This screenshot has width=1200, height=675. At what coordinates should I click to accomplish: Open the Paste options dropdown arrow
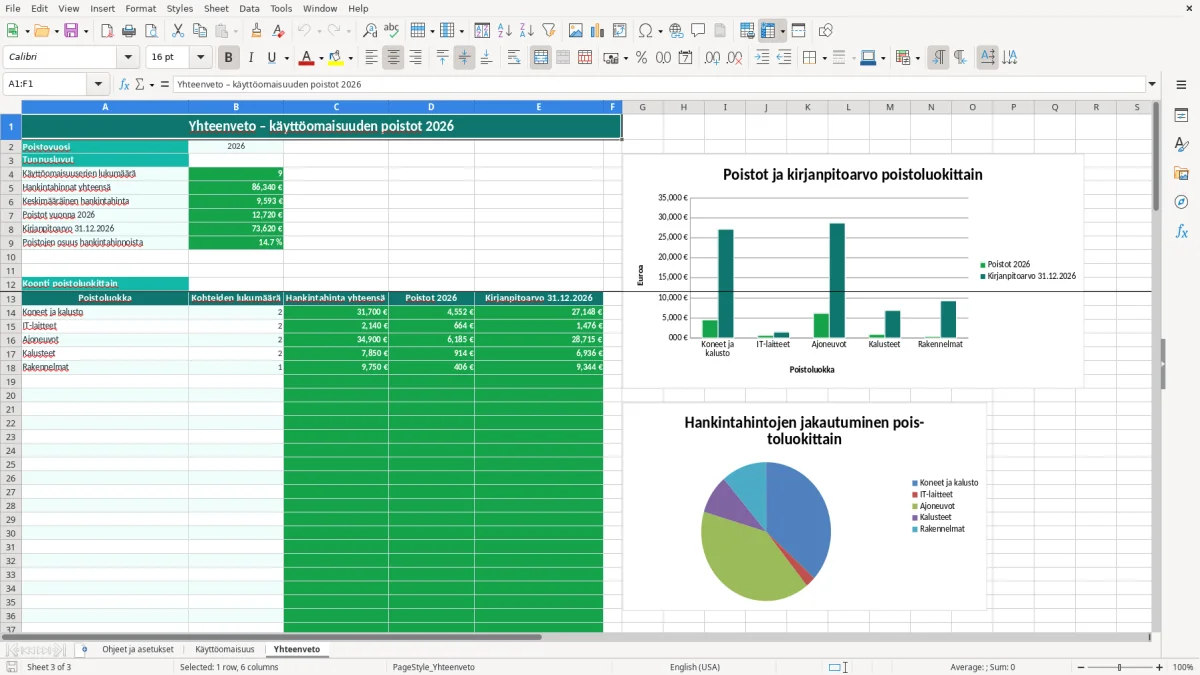[x=236, y=31]
